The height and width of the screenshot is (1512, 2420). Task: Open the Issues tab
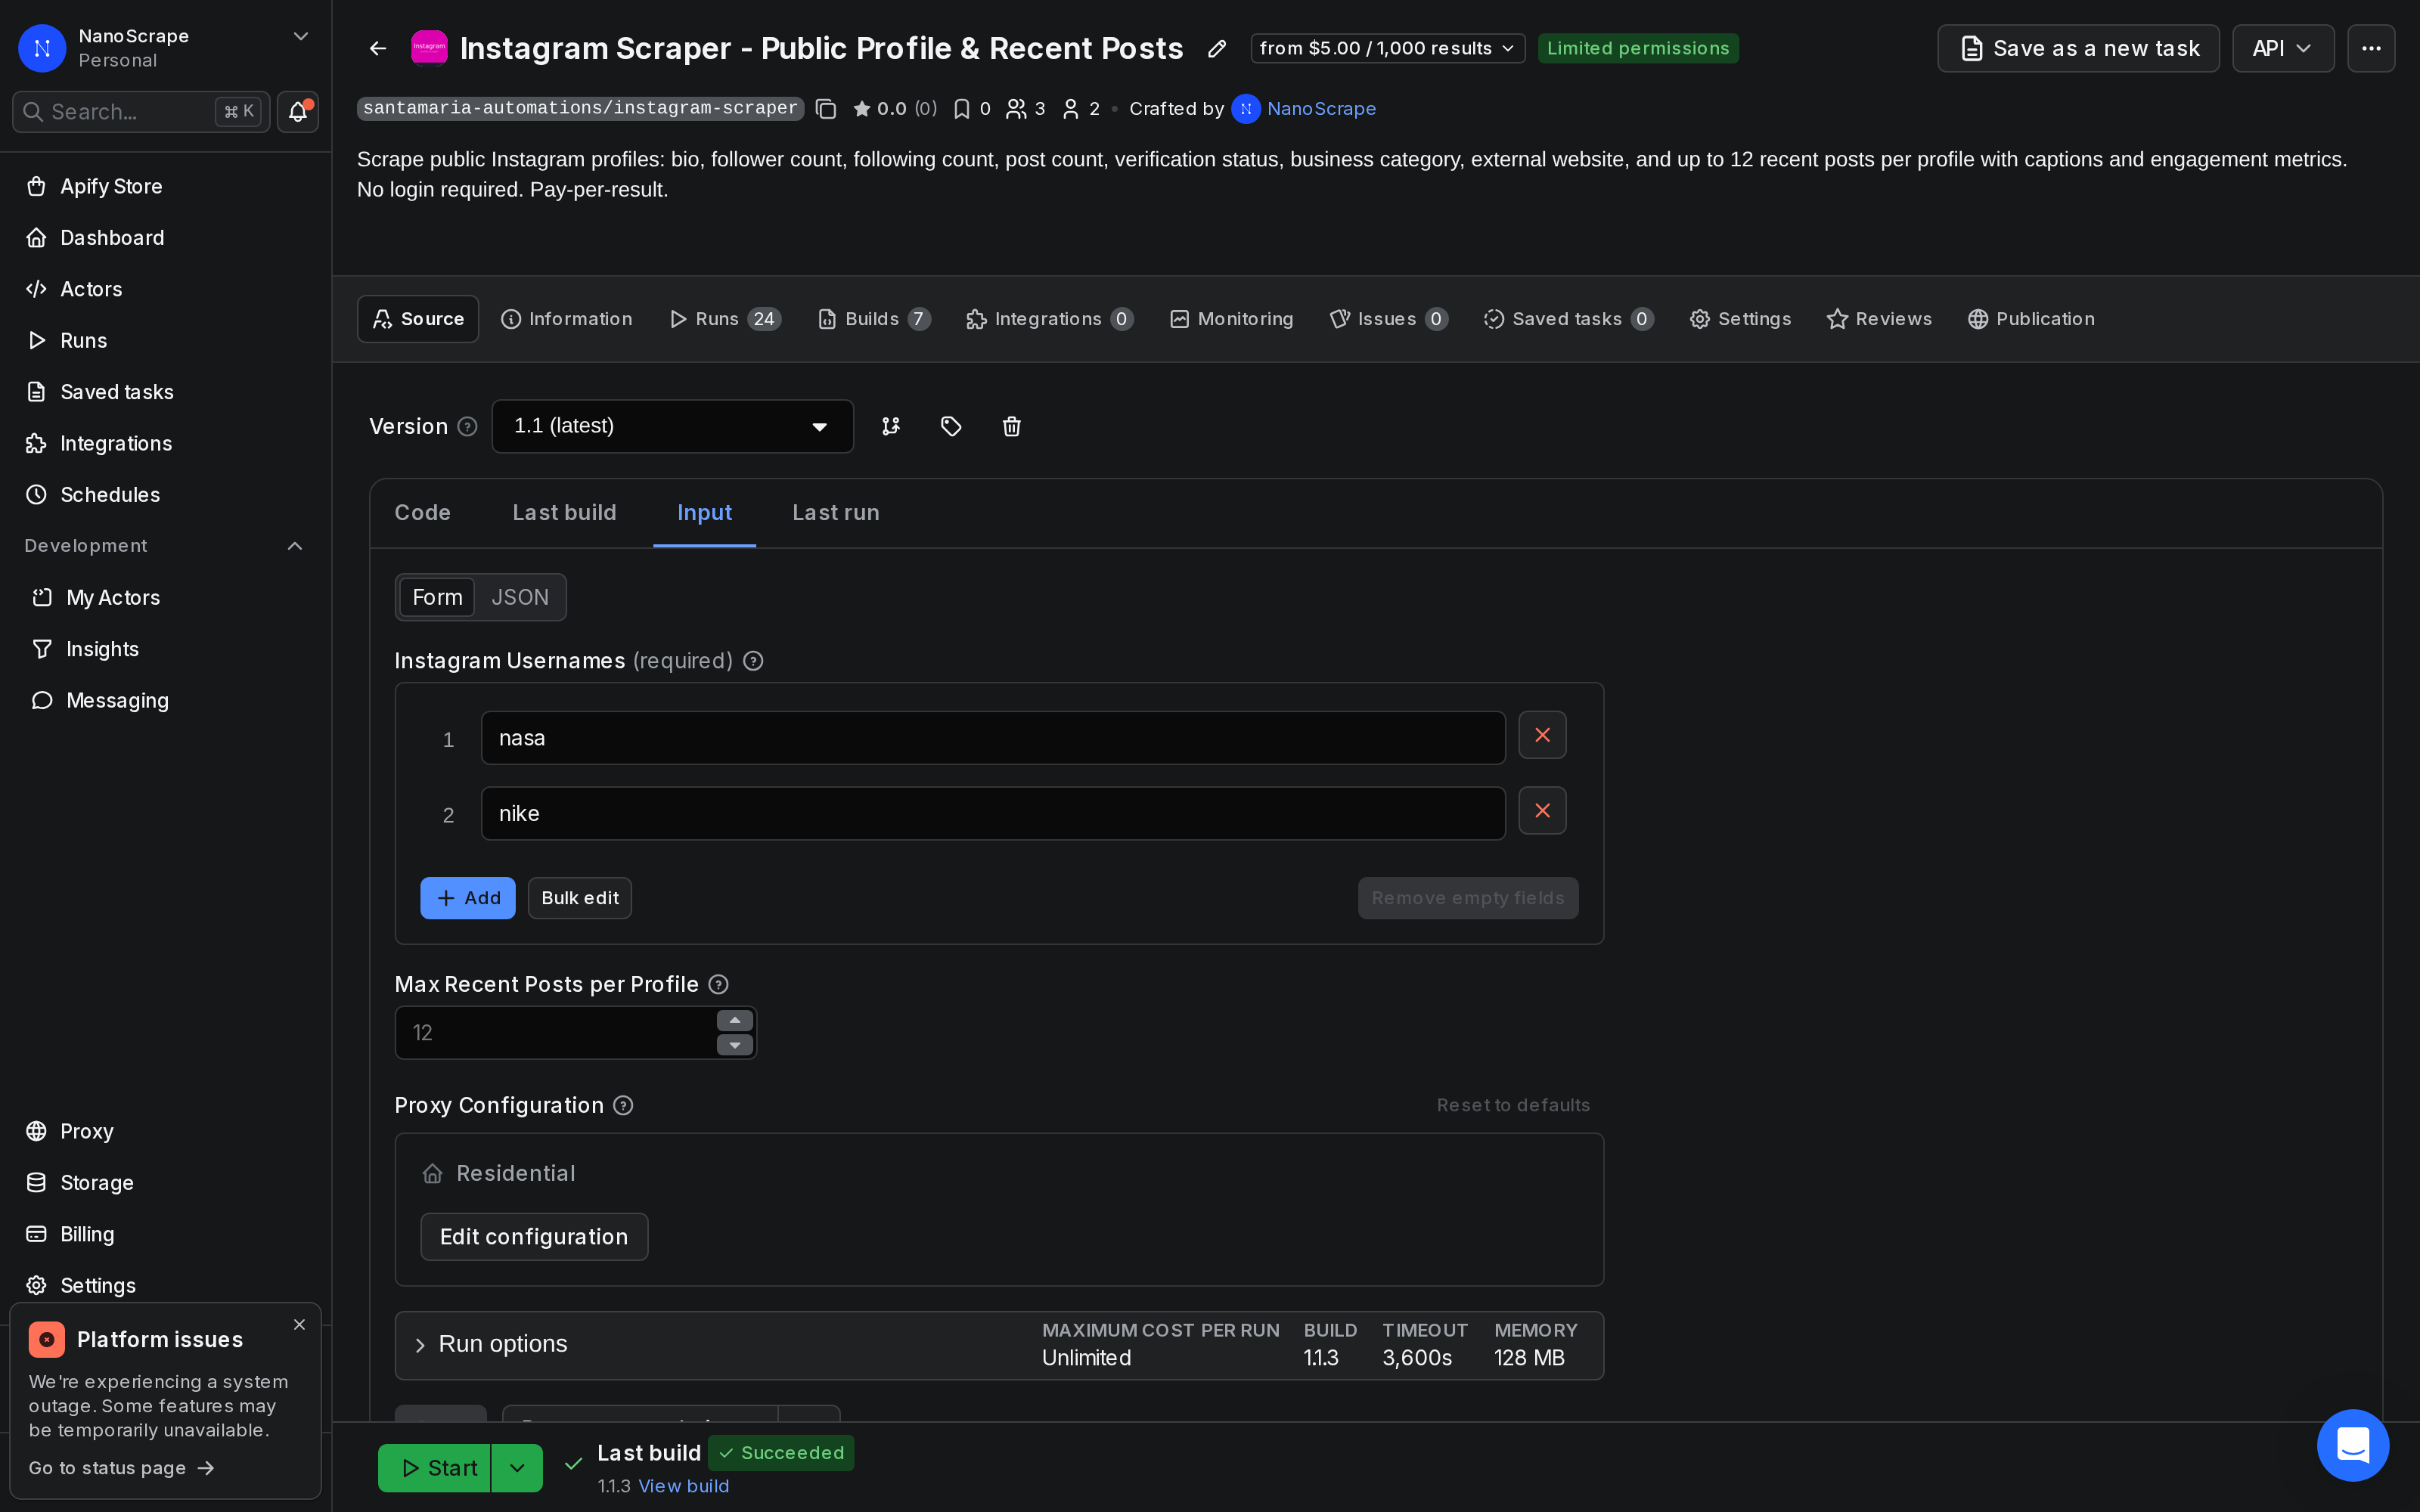(x=1388, y=319)
